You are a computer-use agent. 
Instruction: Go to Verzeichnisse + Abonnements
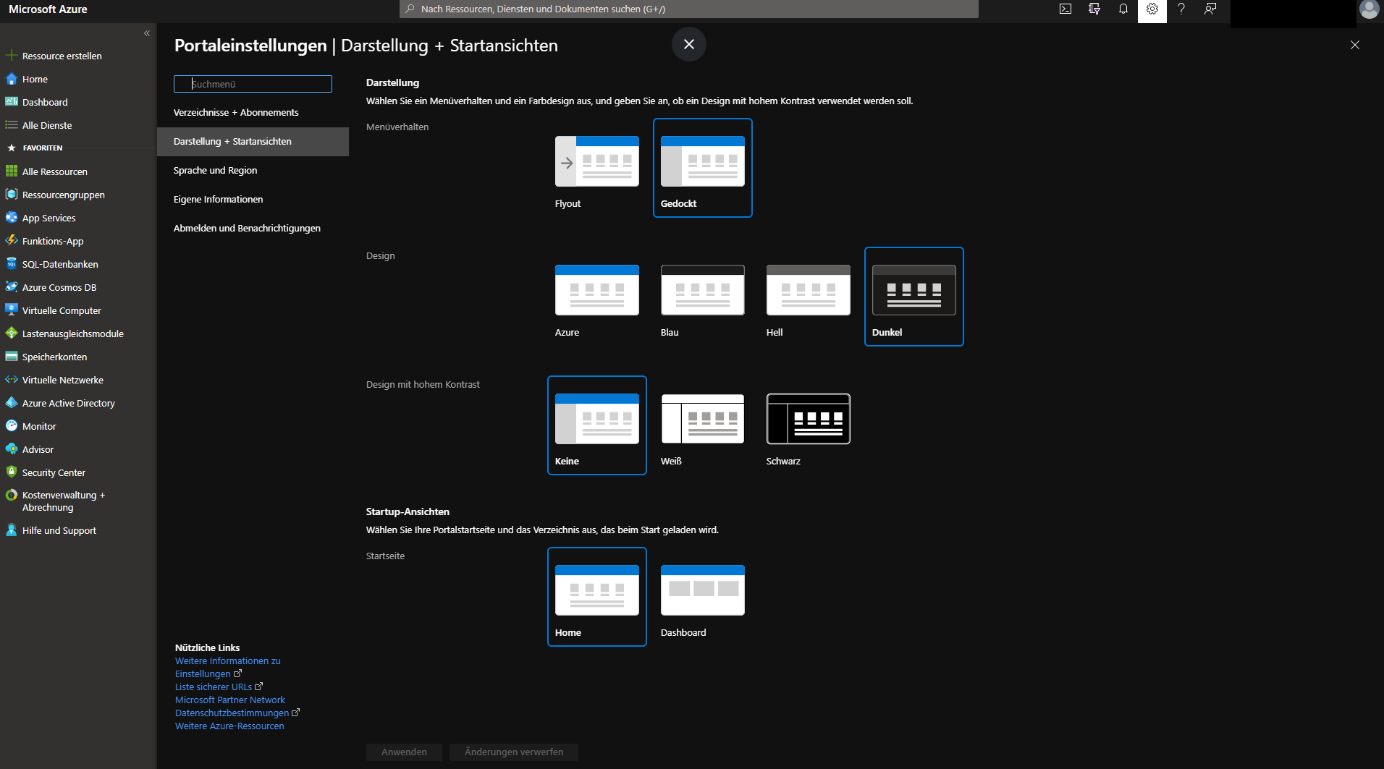point(236,112)
